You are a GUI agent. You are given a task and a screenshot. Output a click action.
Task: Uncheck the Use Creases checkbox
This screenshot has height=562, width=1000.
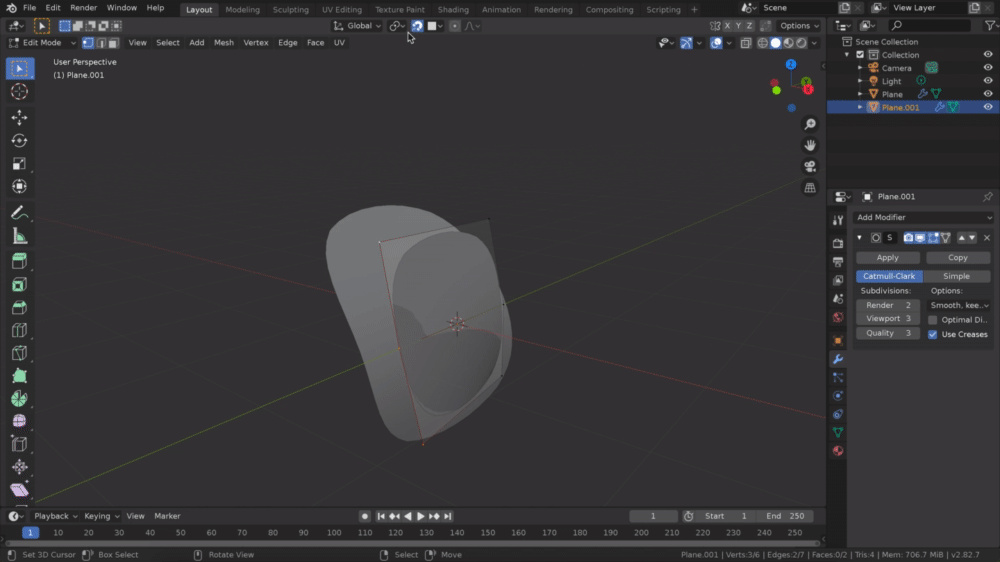pyautogui.click(x=933, y=334)
